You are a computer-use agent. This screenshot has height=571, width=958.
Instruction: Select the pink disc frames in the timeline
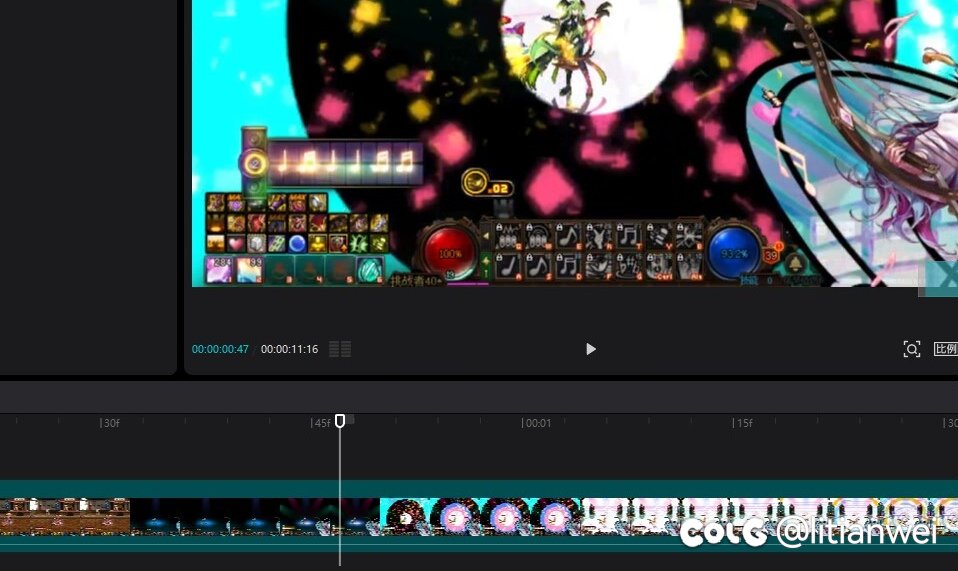point(480,517)
